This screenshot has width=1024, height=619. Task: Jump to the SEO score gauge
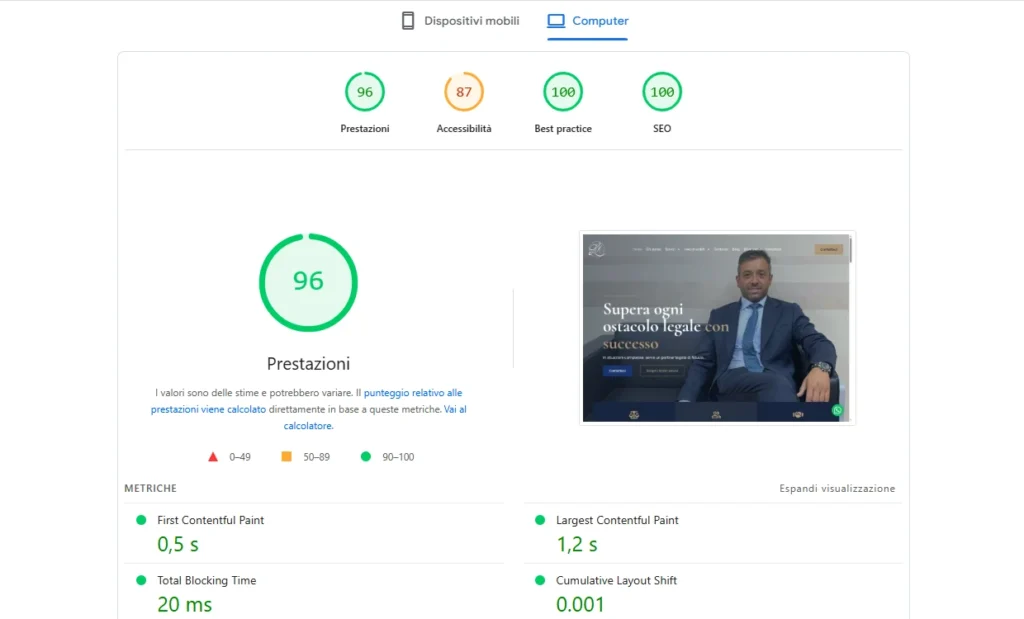tap(661, 92)
